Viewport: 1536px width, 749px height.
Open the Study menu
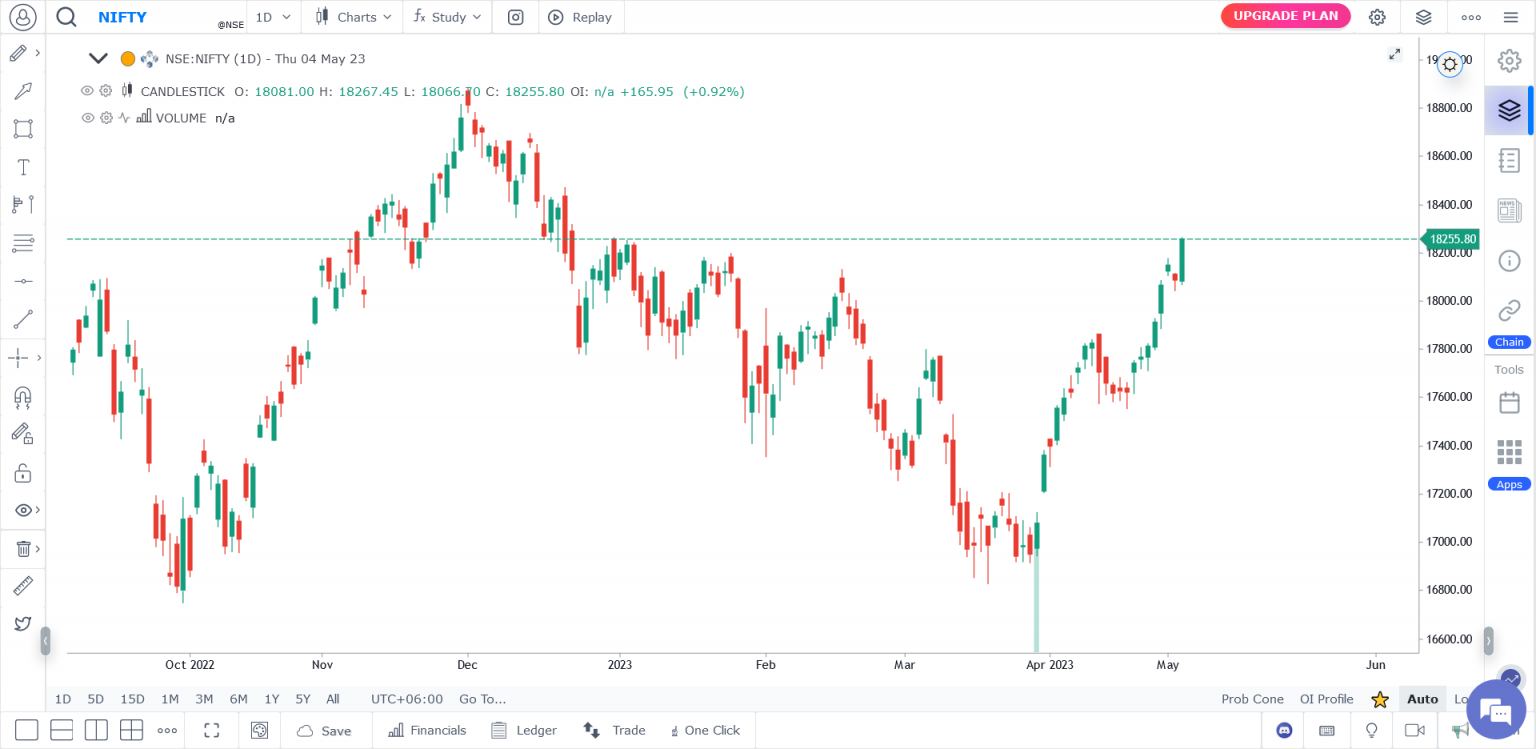448,17
